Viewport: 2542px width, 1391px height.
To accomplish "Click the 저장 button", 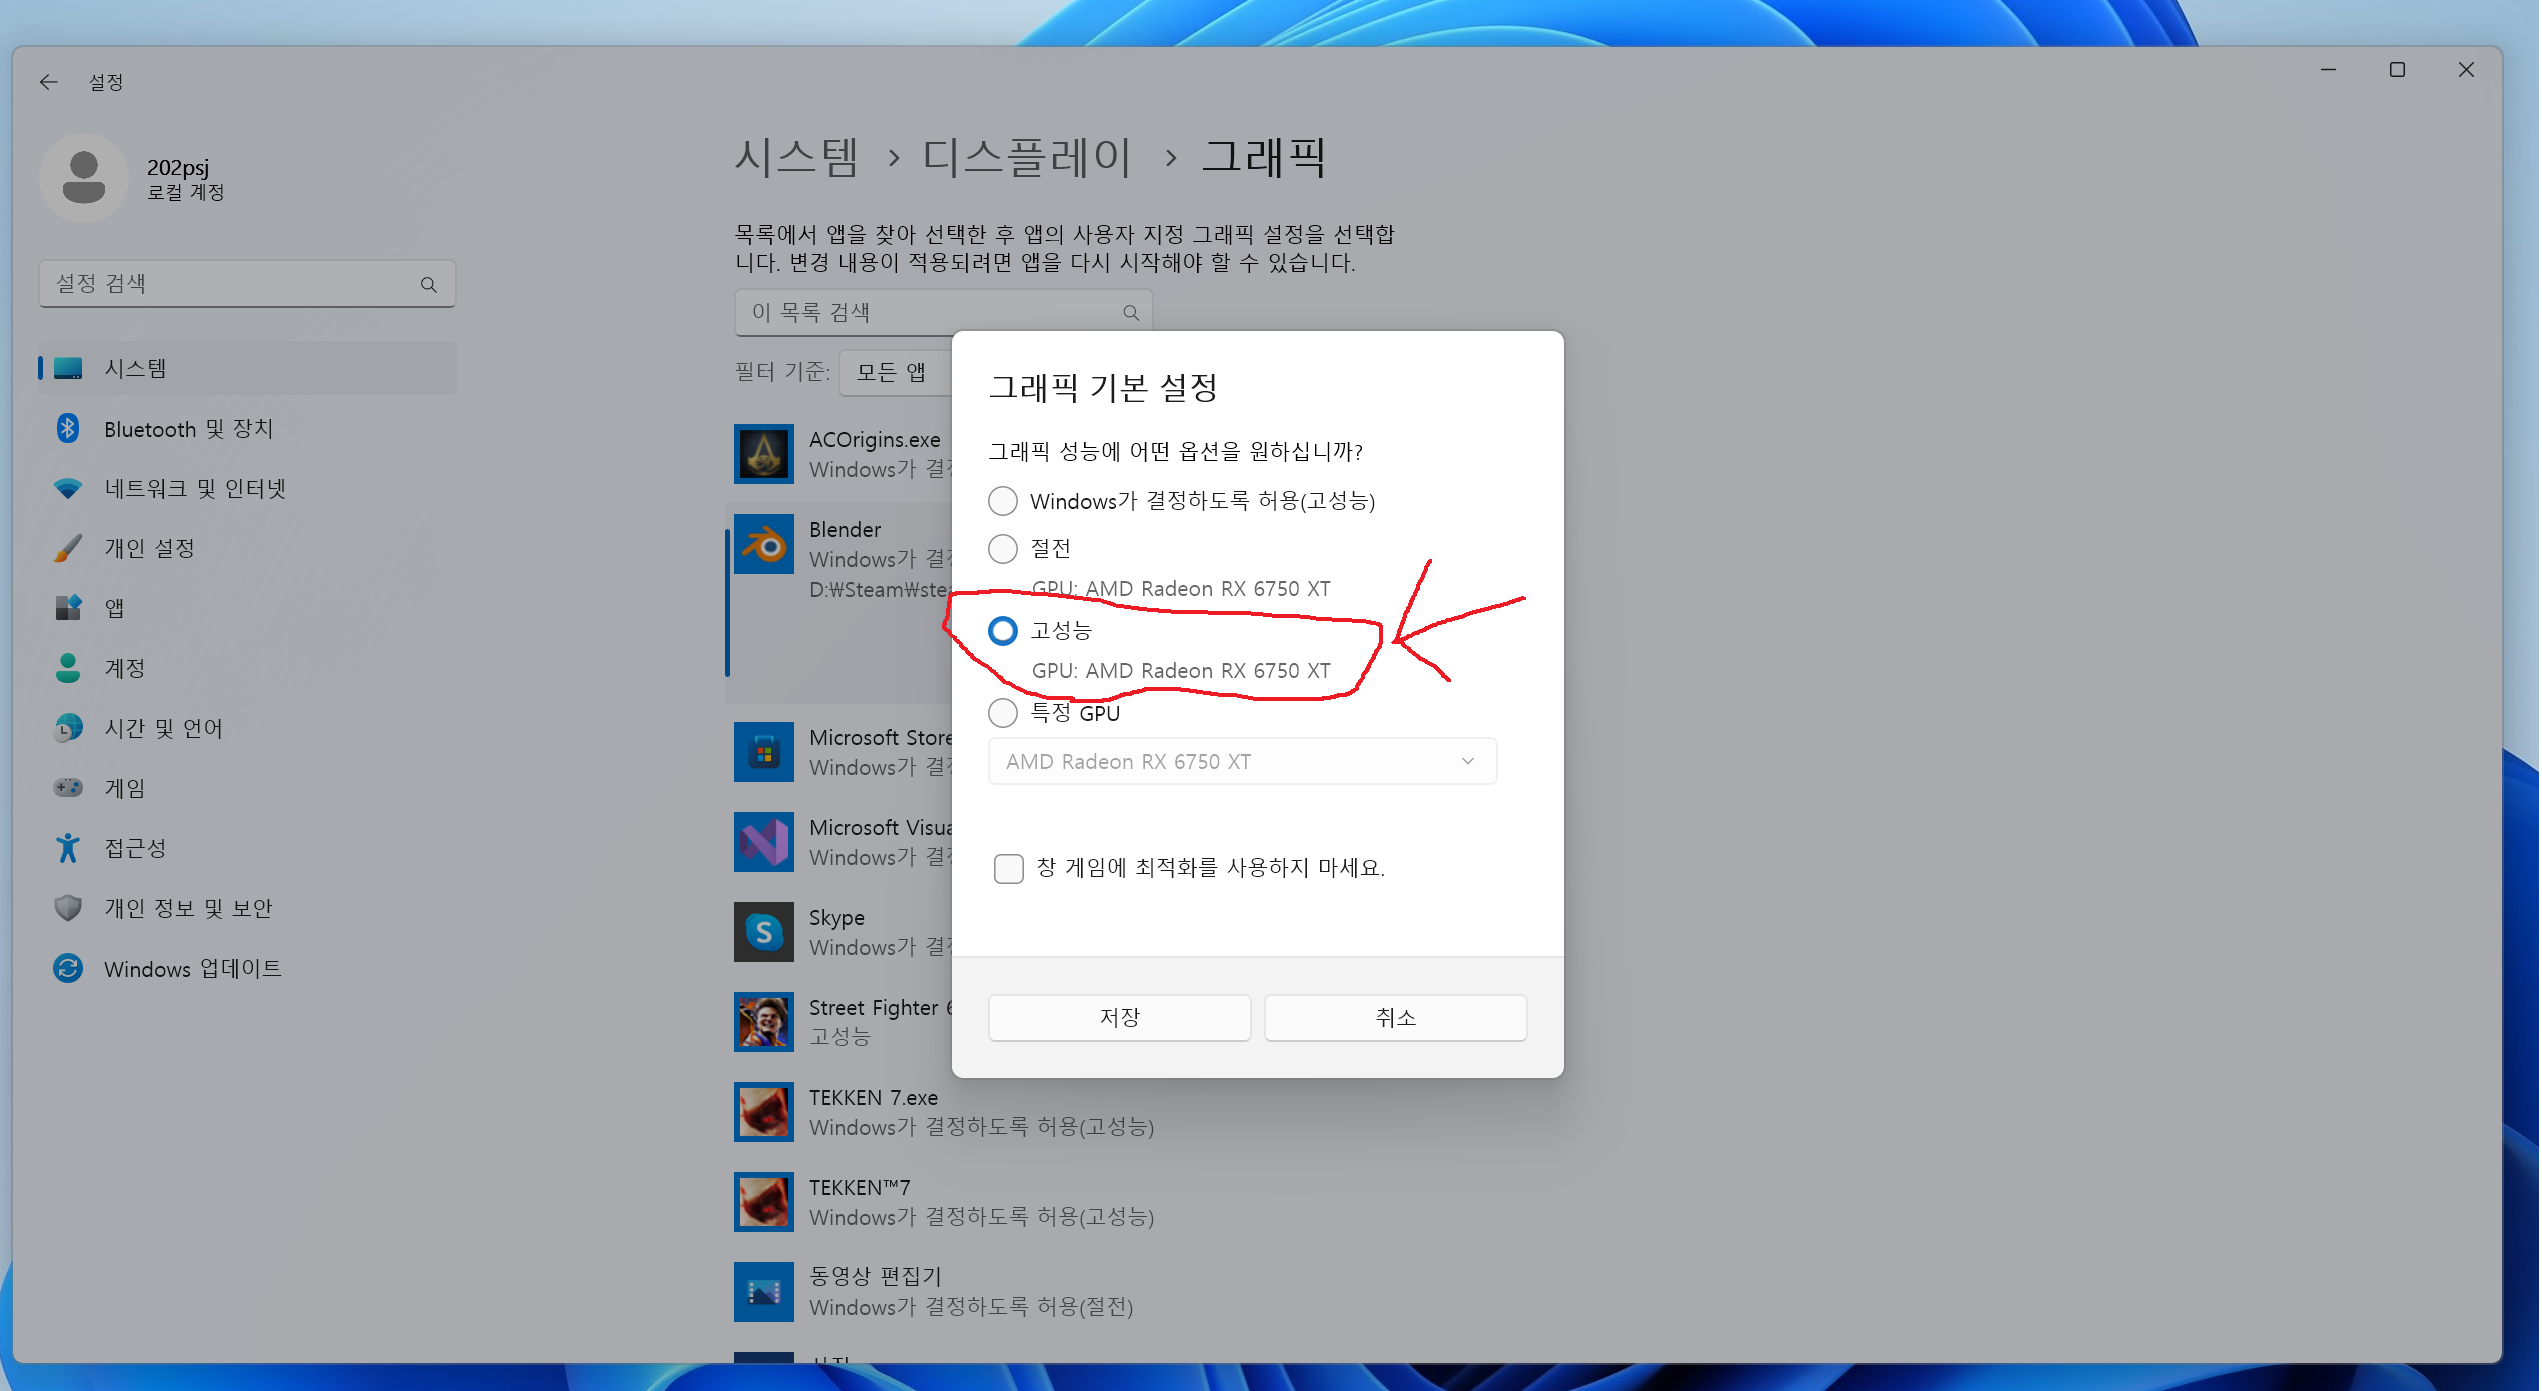I will 1119,1018.
